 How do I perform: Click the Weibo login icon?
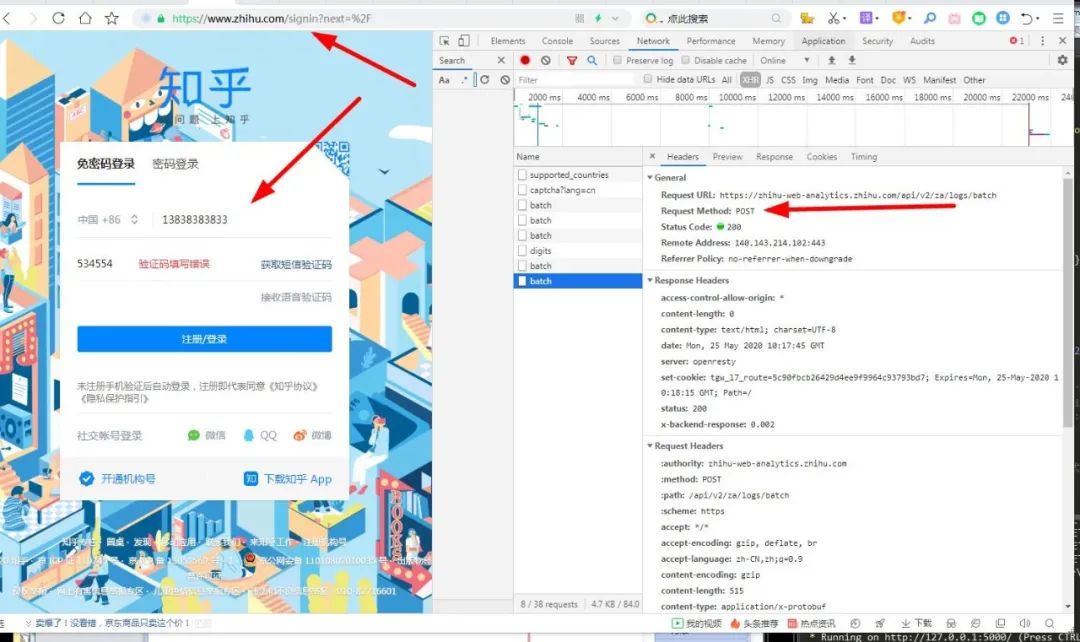point(300,435)
